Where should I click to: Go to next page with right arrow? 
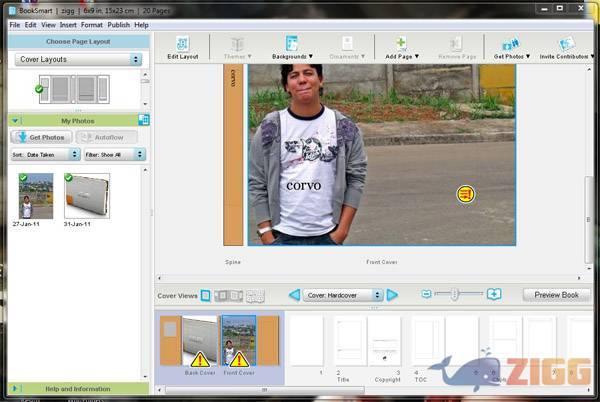pyautogui.click(x=392, y=295)
